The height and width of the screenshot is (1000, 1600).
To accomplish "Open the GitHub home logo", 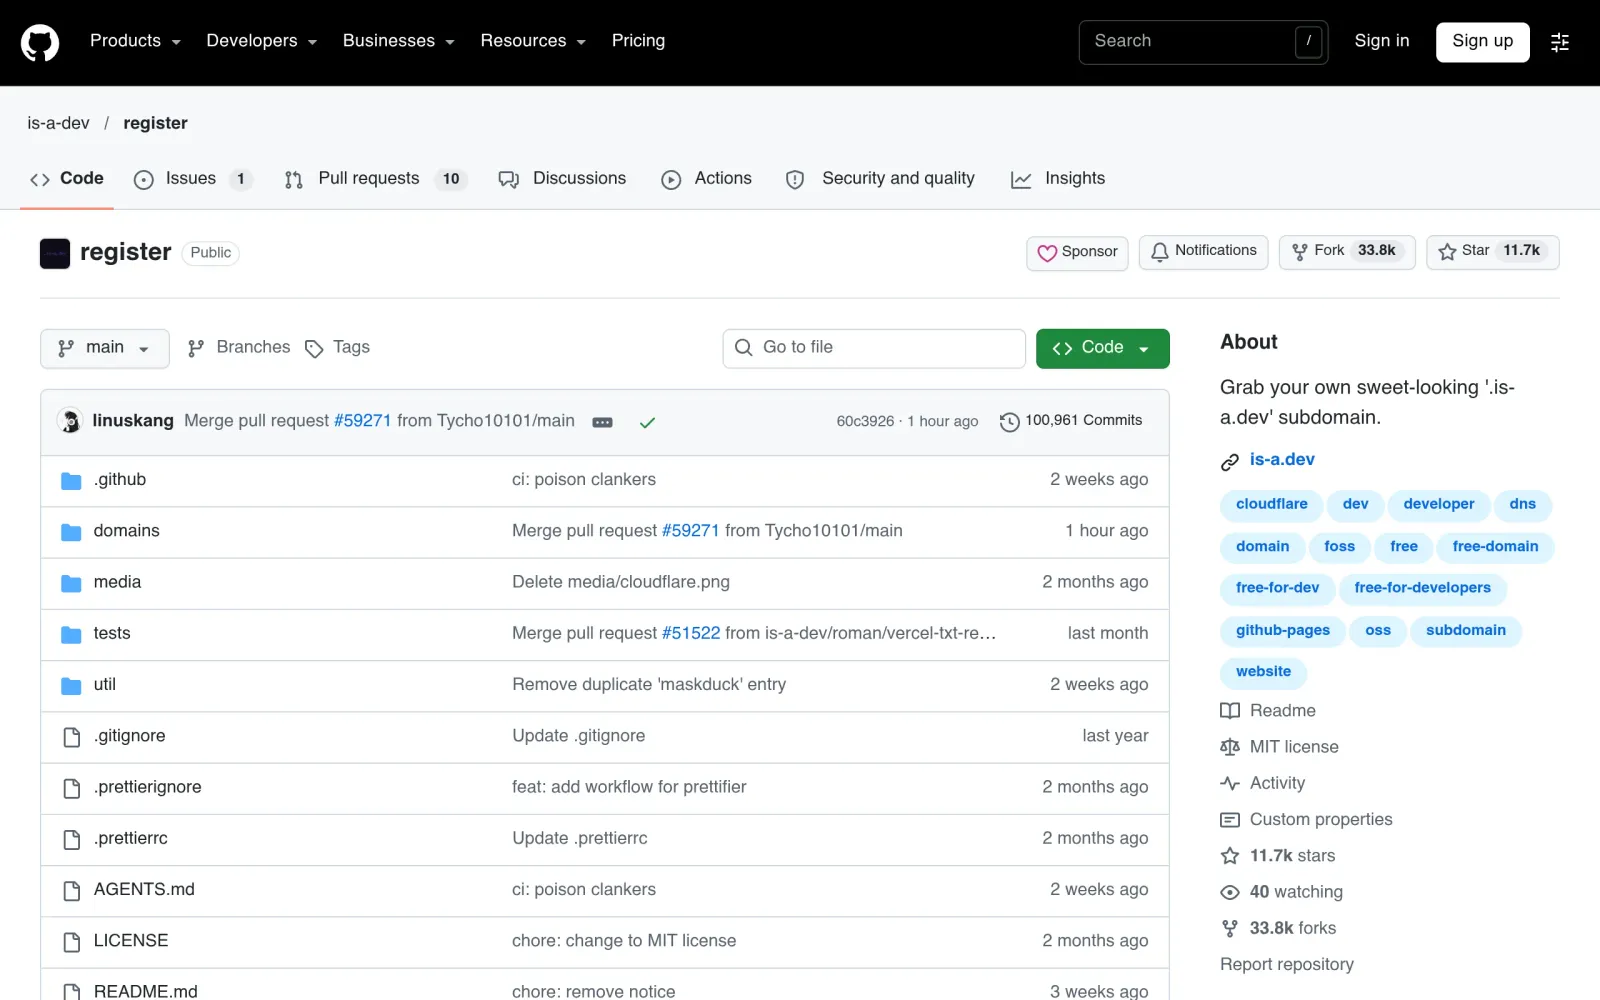I will tap(40, 43).
